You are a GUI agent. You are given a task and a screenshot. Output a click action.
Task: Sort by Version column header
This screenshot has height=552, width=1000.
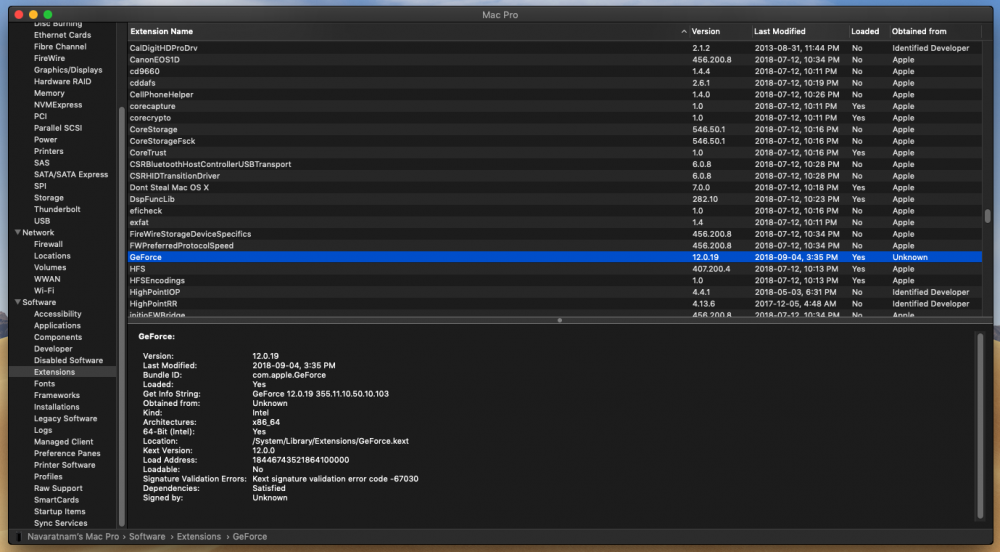(705, 31)
